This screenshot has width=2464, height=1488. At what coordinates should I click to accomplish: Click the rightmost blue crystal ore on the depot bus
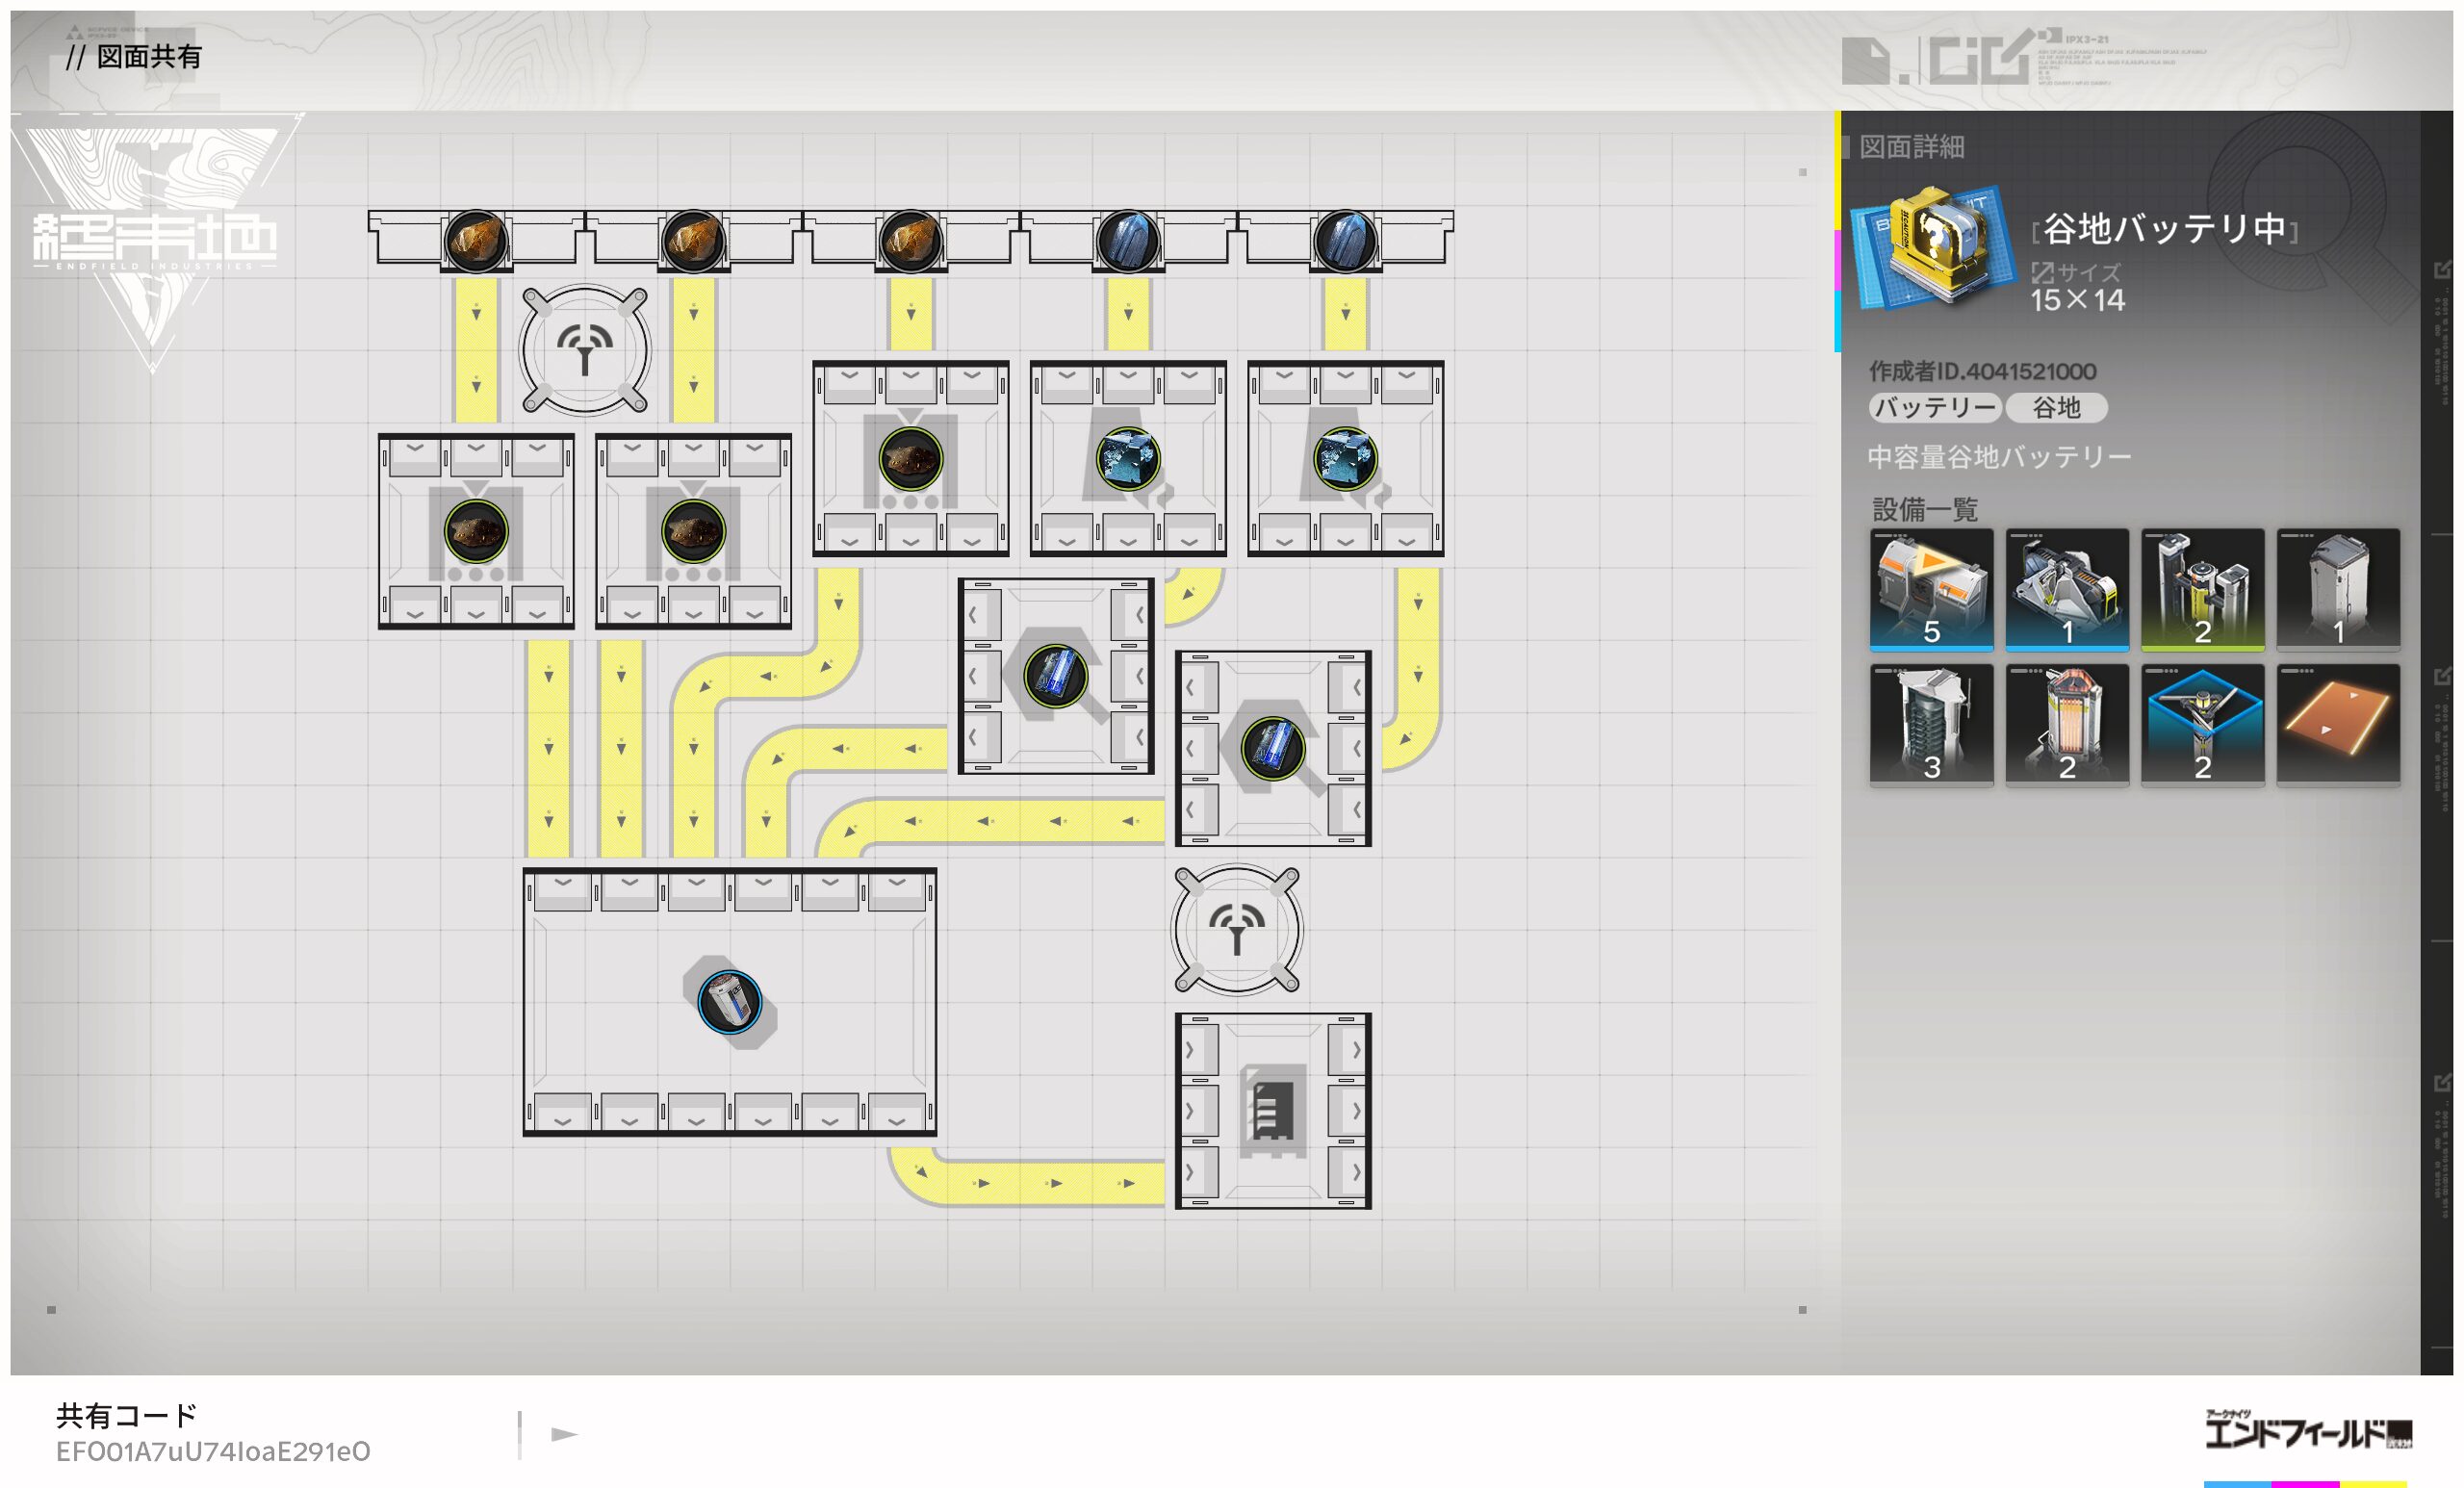pyautogui.click(x=1345, y=241)
